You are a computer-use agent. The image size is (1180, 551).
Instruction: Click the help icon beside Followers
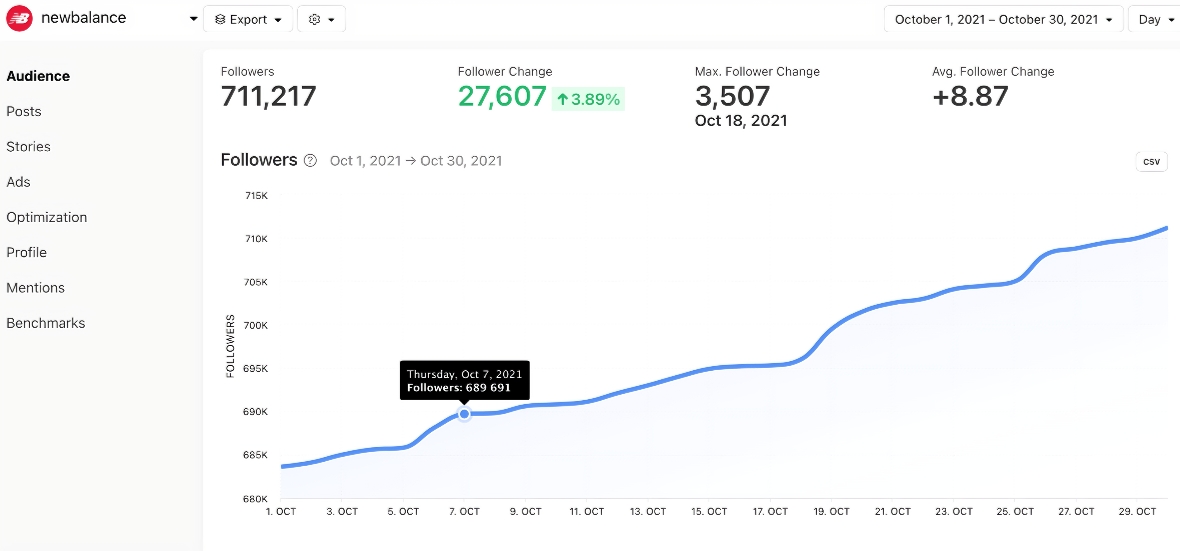tap(310, 160)
